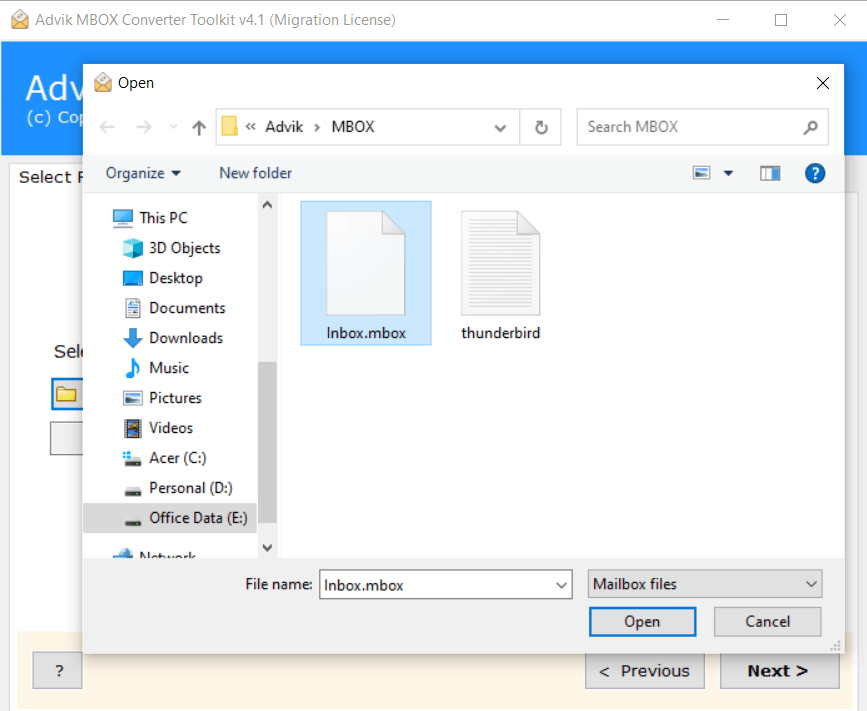
Task: Click the Back navigation arrow
Action: [107, 126]
